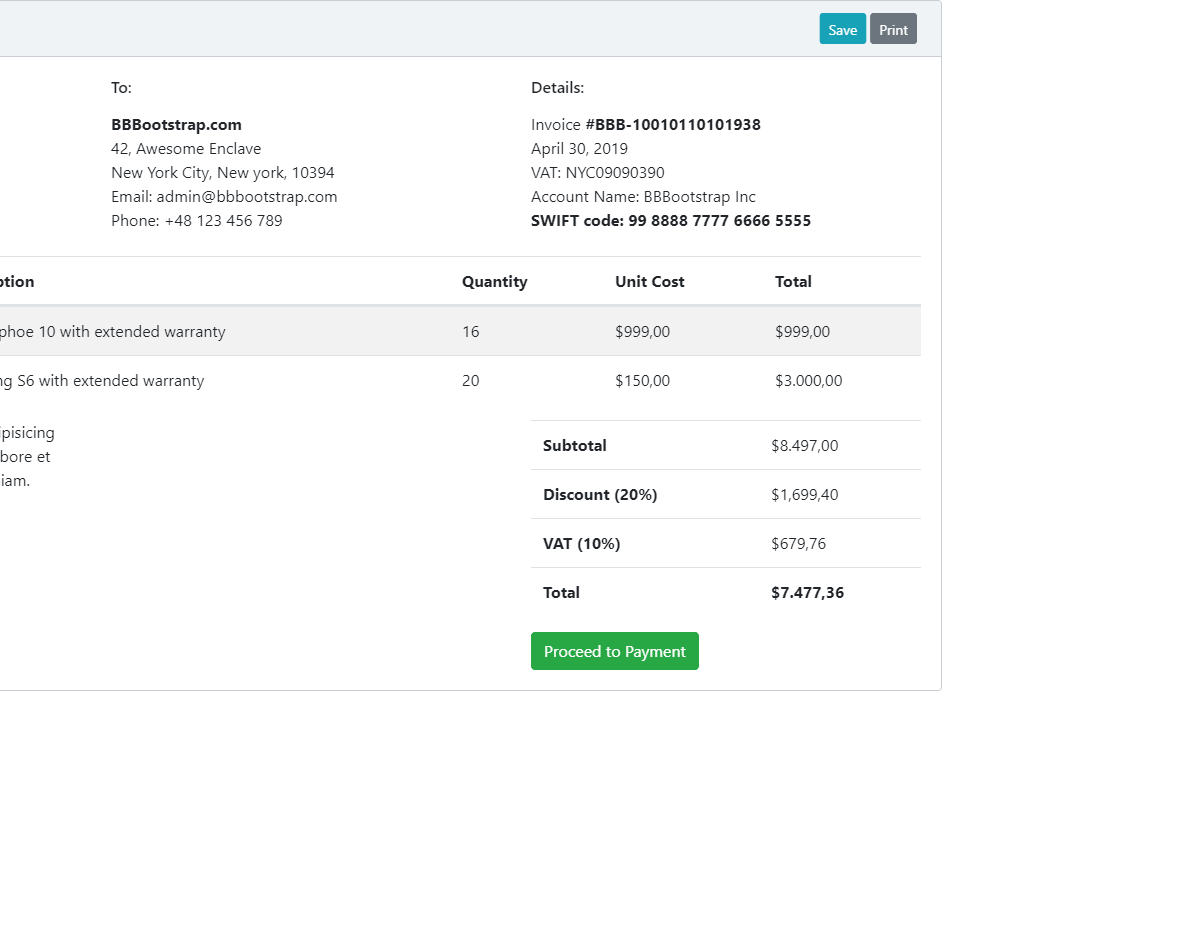Select the SWIFT code line
This screenshot has width=1200, height=952.
coord(671,221)
